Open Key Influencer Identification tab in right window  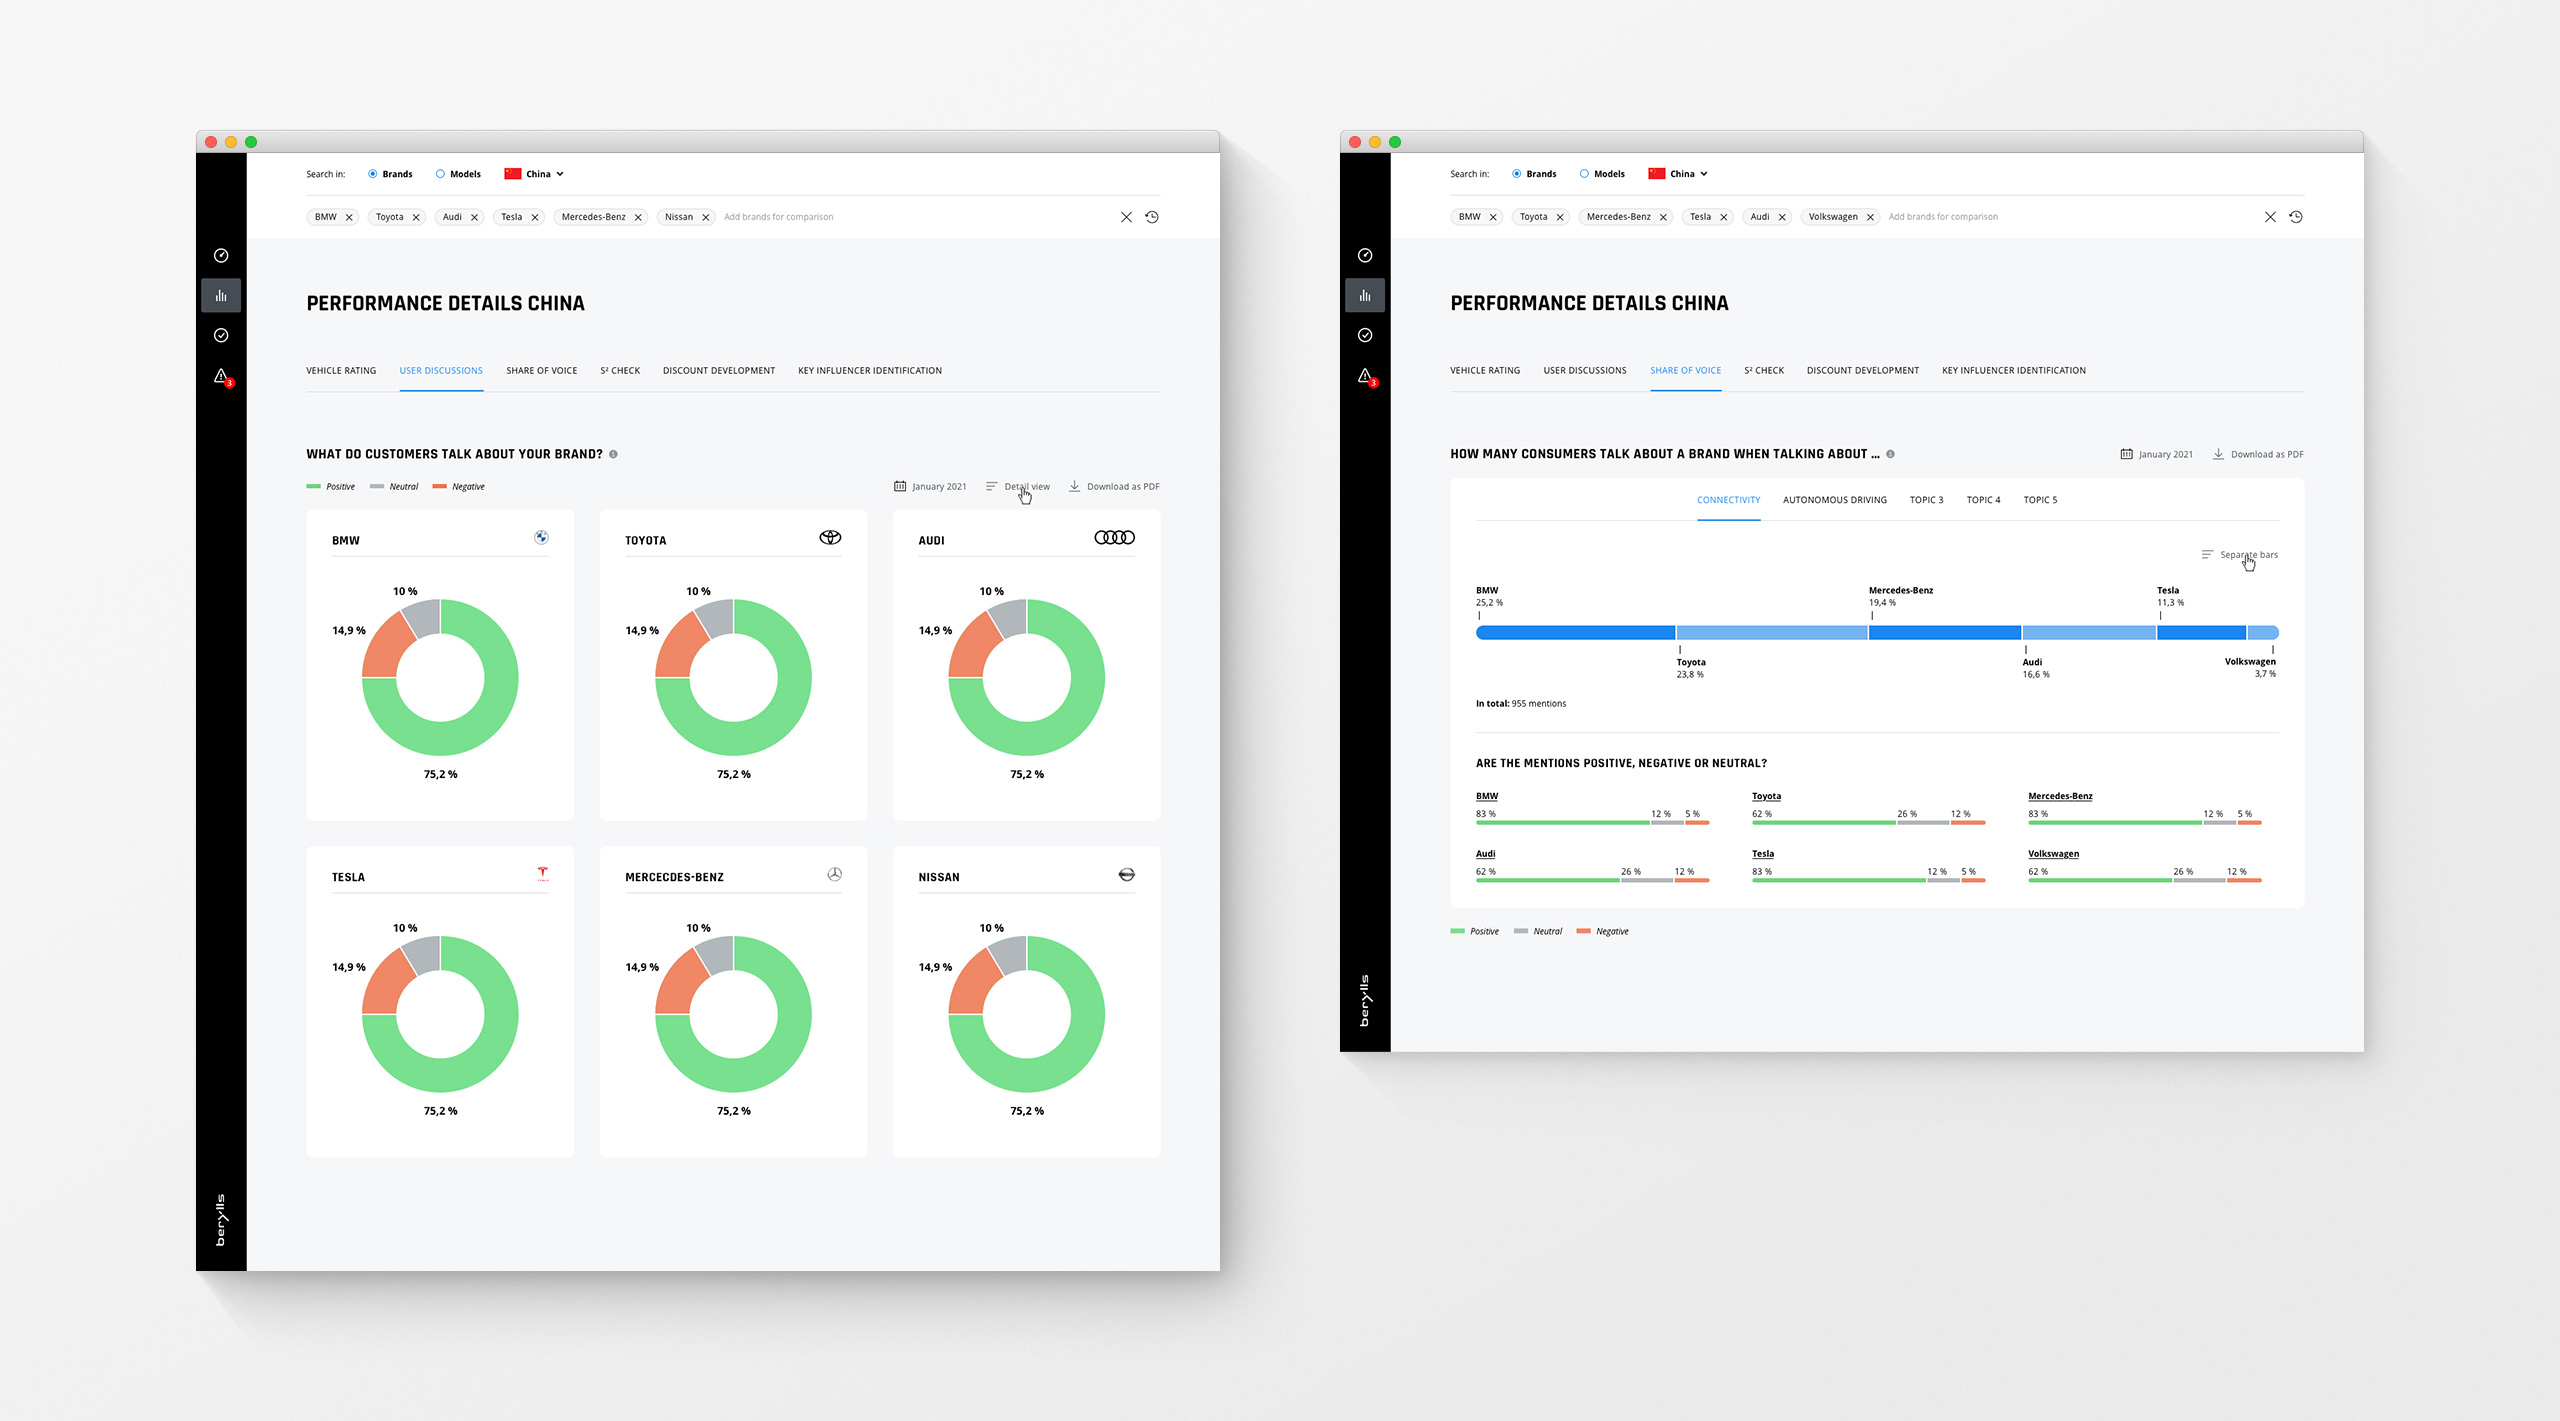point(2014,371)
